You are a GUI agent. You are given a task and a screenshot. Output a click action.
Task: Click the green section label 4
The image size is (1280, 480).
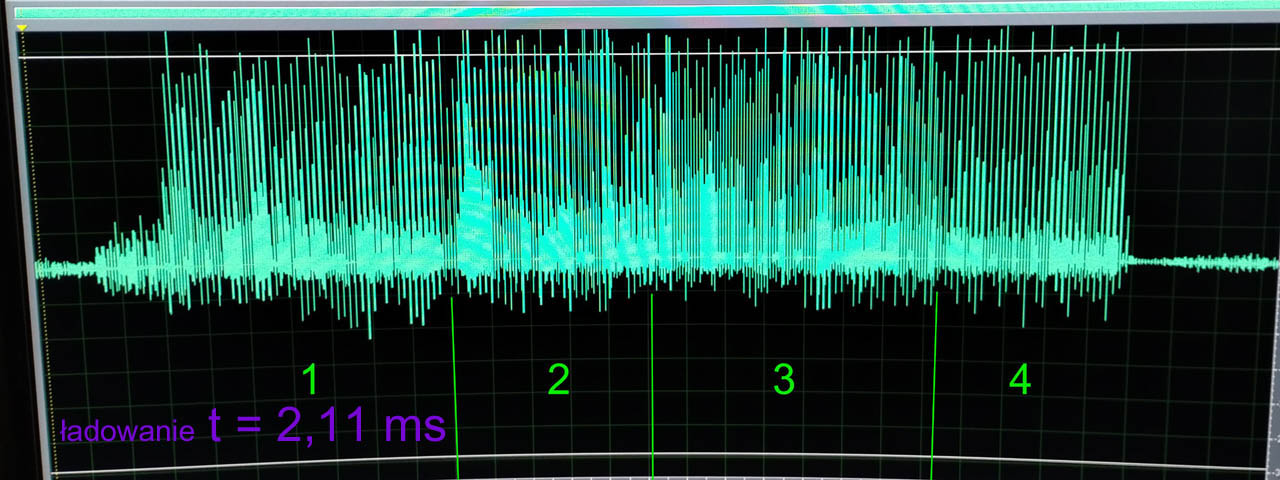(x=1019, y=379)
